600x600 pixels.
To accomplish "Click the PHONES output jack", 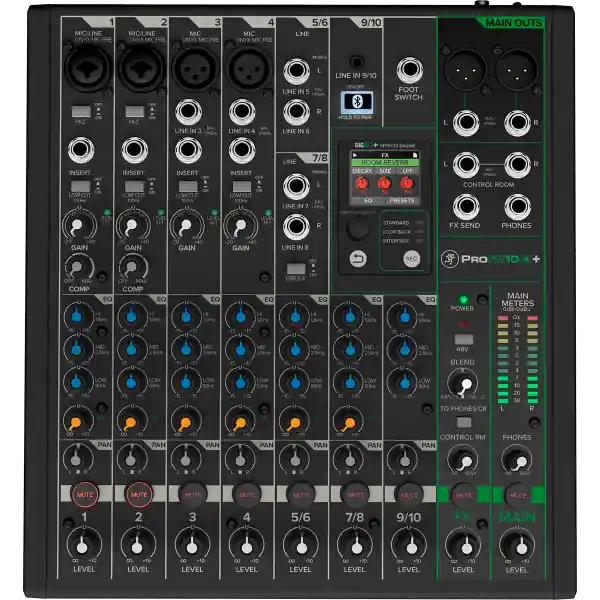I will [517, 207].
